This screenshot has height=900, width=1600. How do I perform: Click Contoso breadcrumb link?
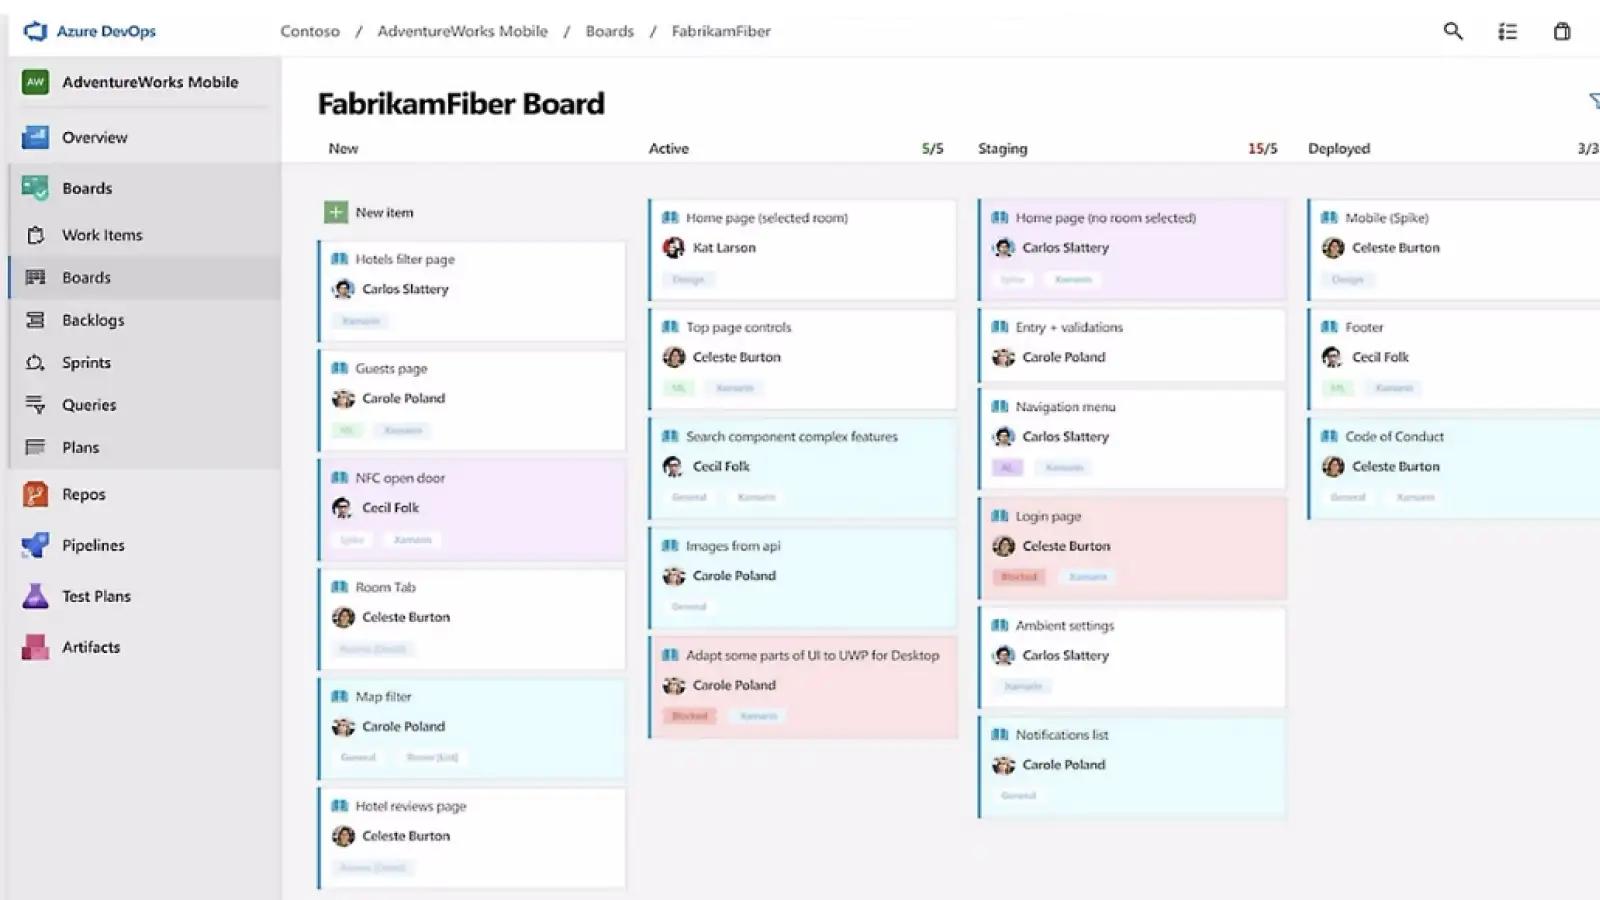pos(310,31)
